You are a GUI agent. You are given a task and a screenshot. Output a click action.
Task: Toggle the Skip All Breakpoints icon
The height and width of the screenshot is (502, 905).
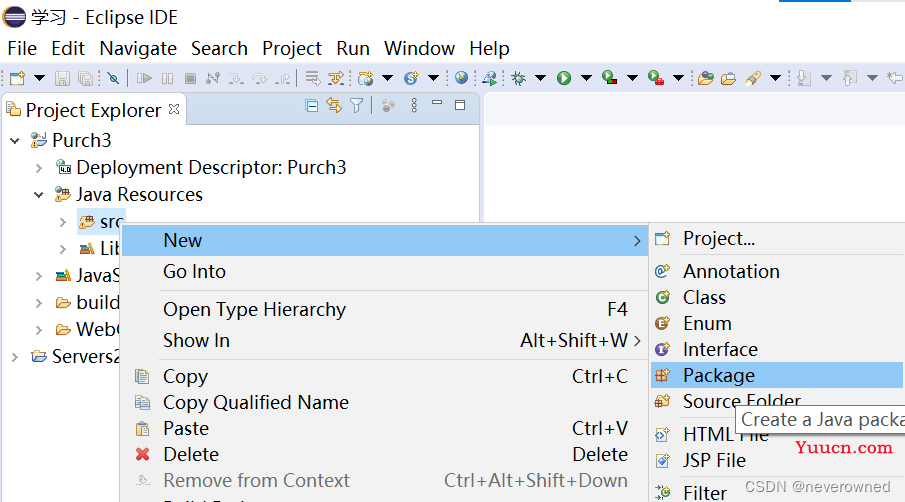[x=114, y=78]
